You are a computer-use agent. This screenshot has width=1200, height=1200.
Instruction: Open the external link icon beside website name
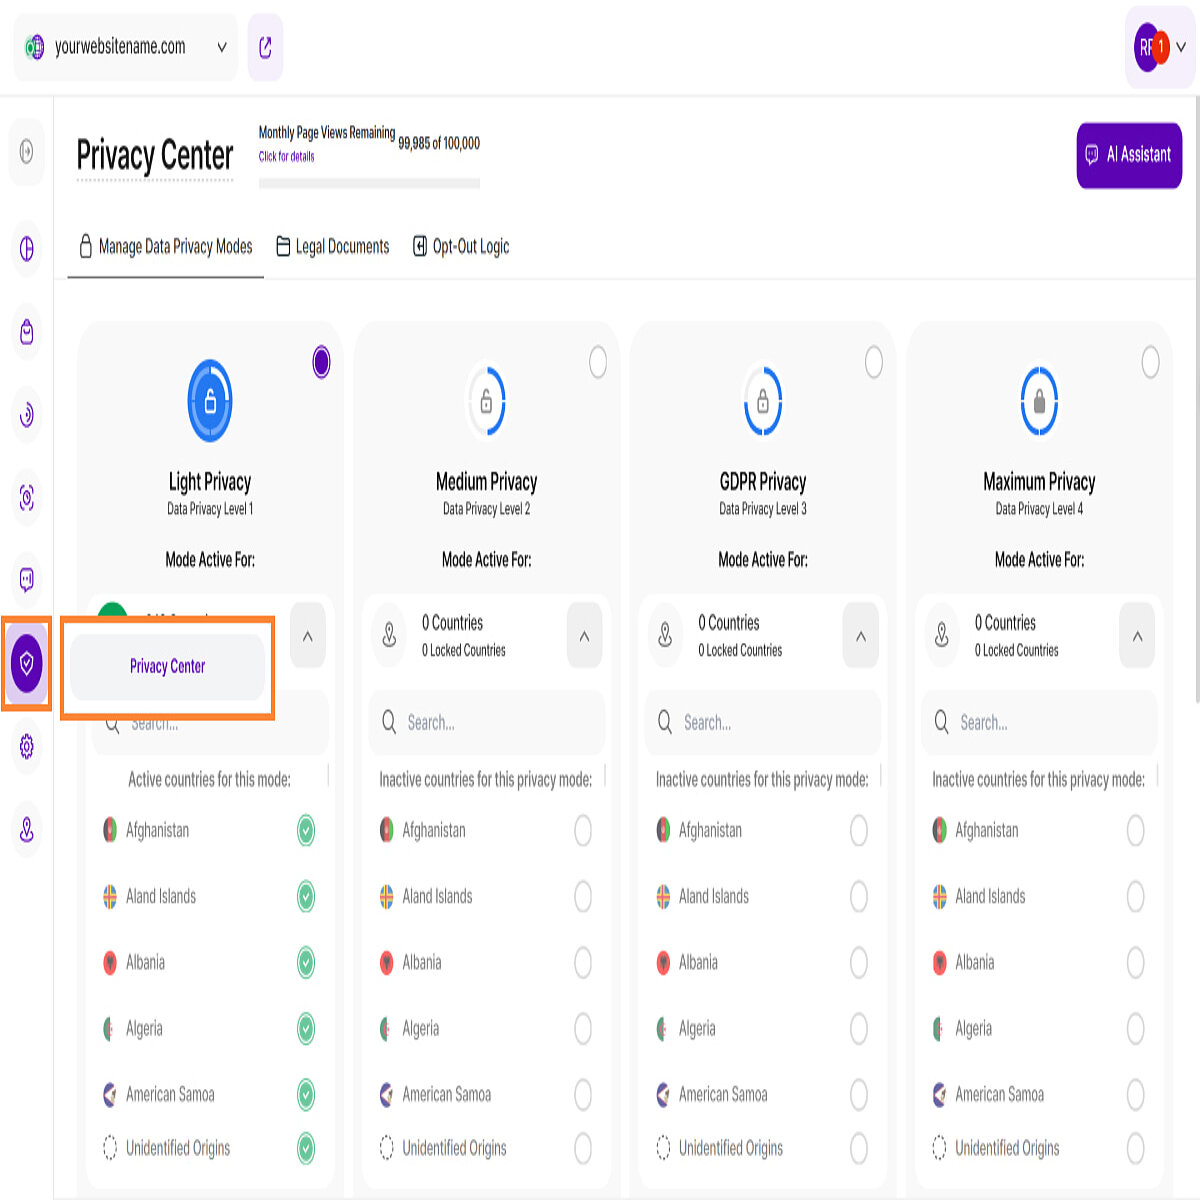(x=265, y=47)
